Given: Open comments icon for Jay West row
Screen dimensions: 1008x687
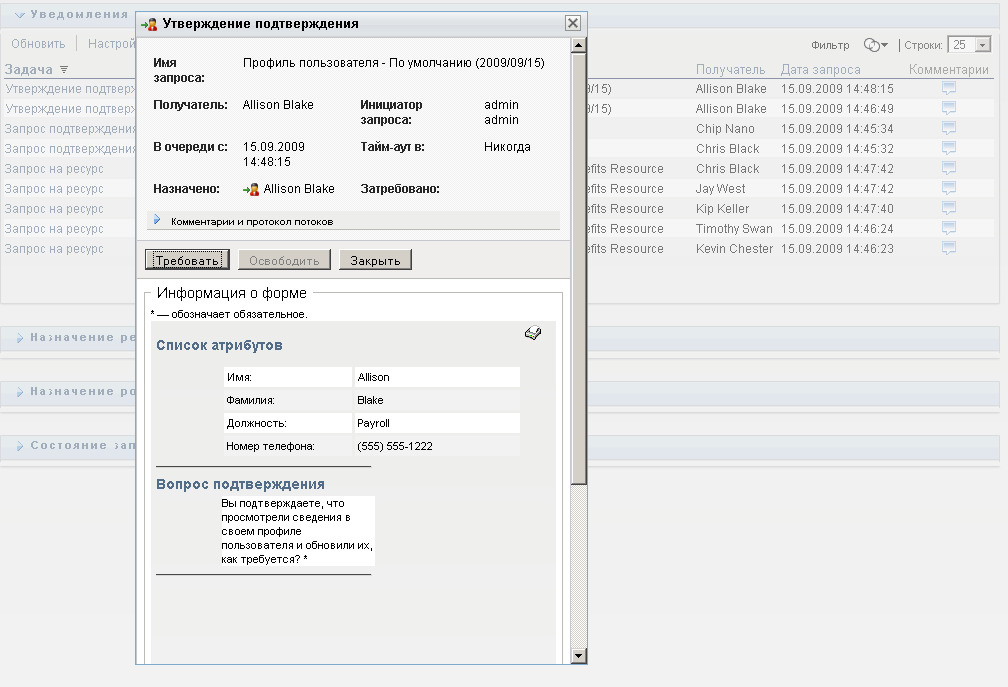Looking at the screenshot, I should [948, 188].
